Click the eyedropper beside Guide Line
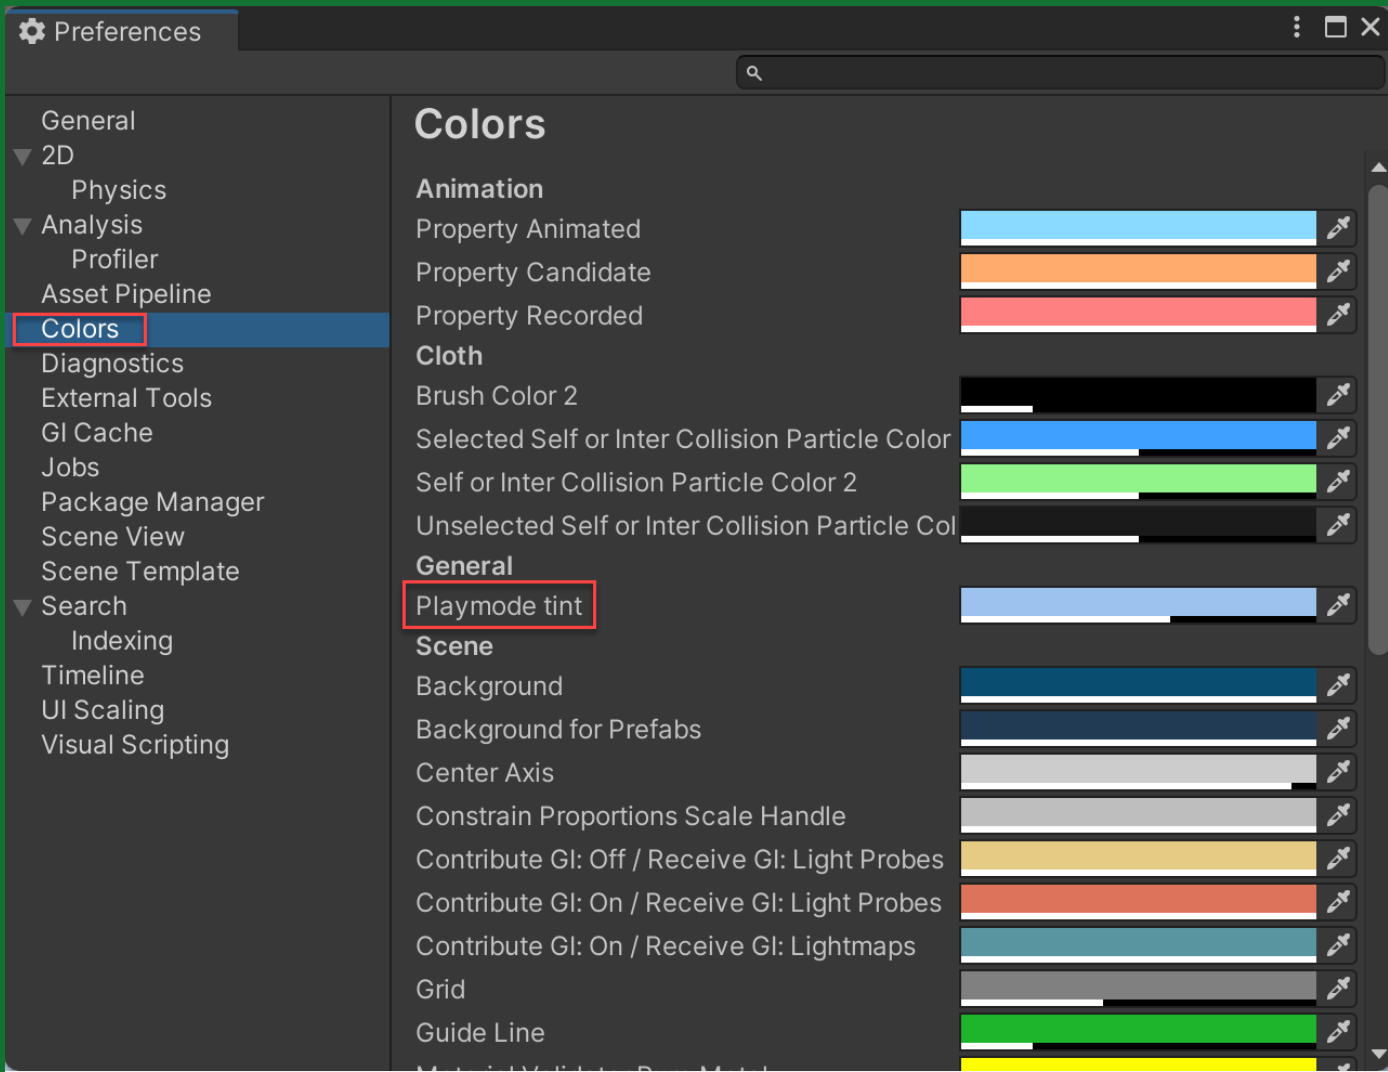This screenshot has width=1388, height=1072. tap(1337, 1032)
